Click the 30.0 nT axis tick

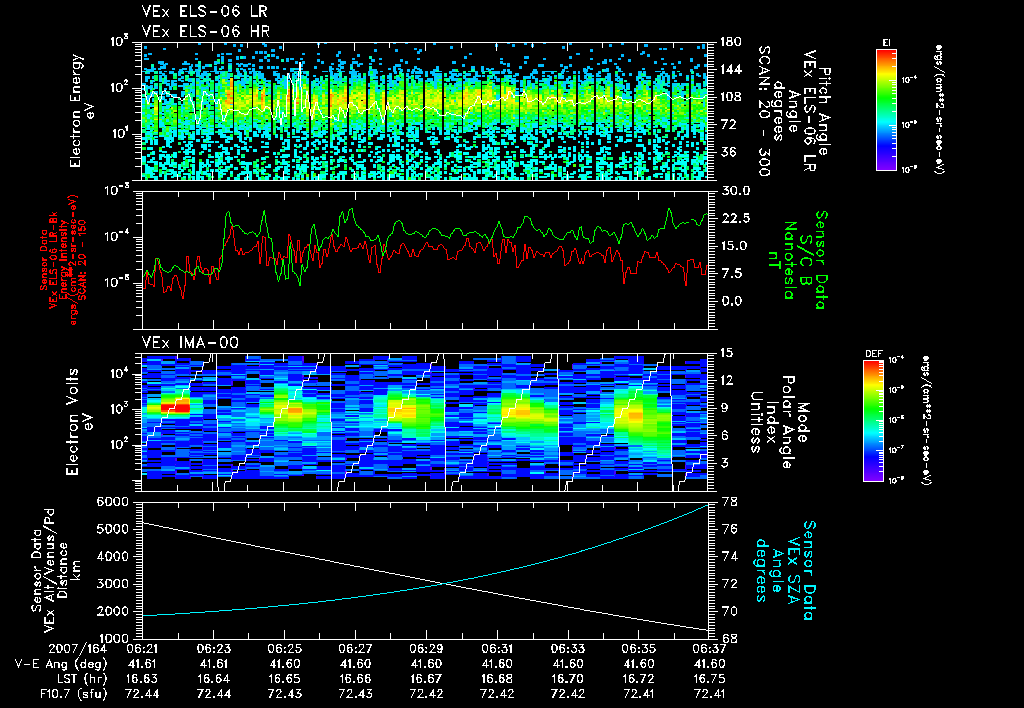tap(735, 191)
